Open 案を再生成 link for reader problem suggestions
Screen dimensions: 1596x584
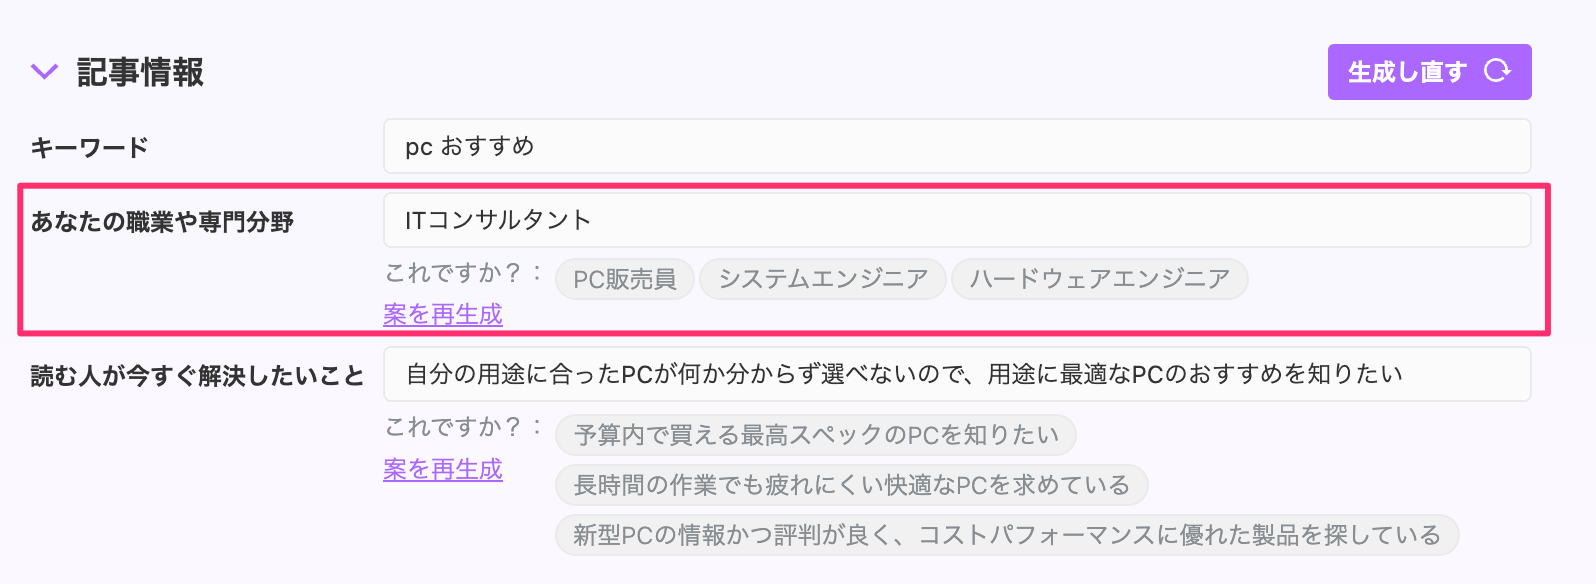[443, 469]
